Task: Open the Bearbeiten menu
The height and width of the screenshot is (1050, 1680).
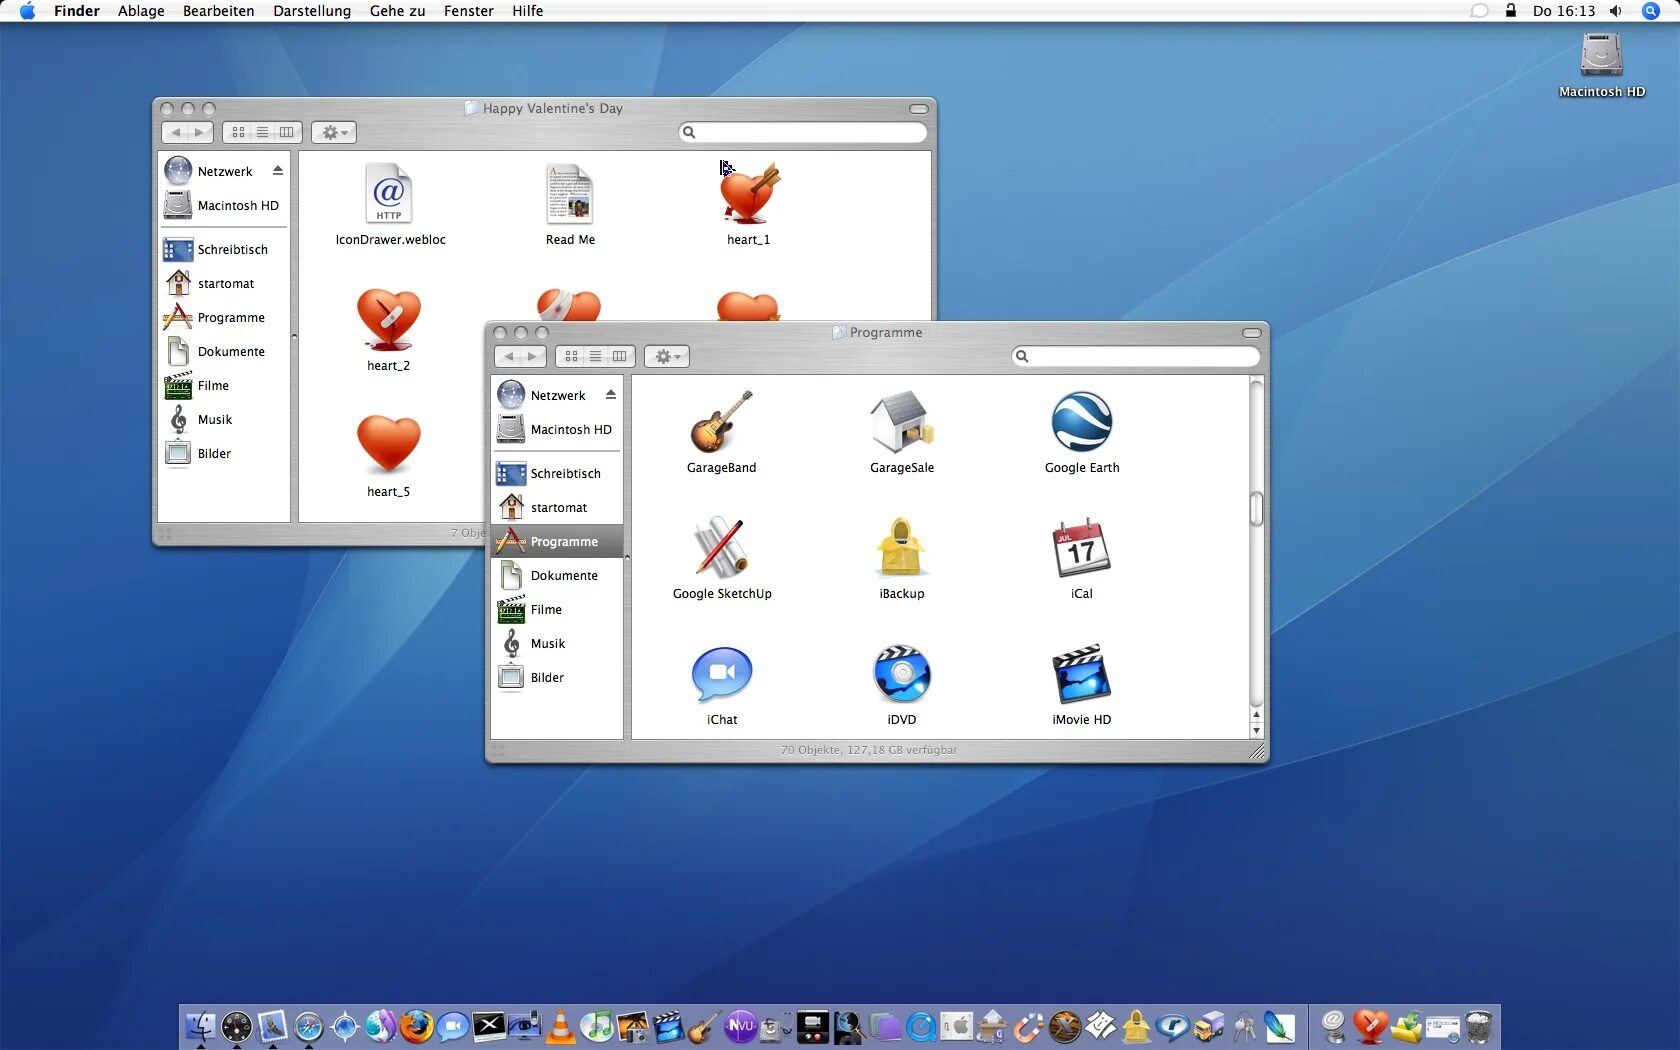Action: click(218, 11)
